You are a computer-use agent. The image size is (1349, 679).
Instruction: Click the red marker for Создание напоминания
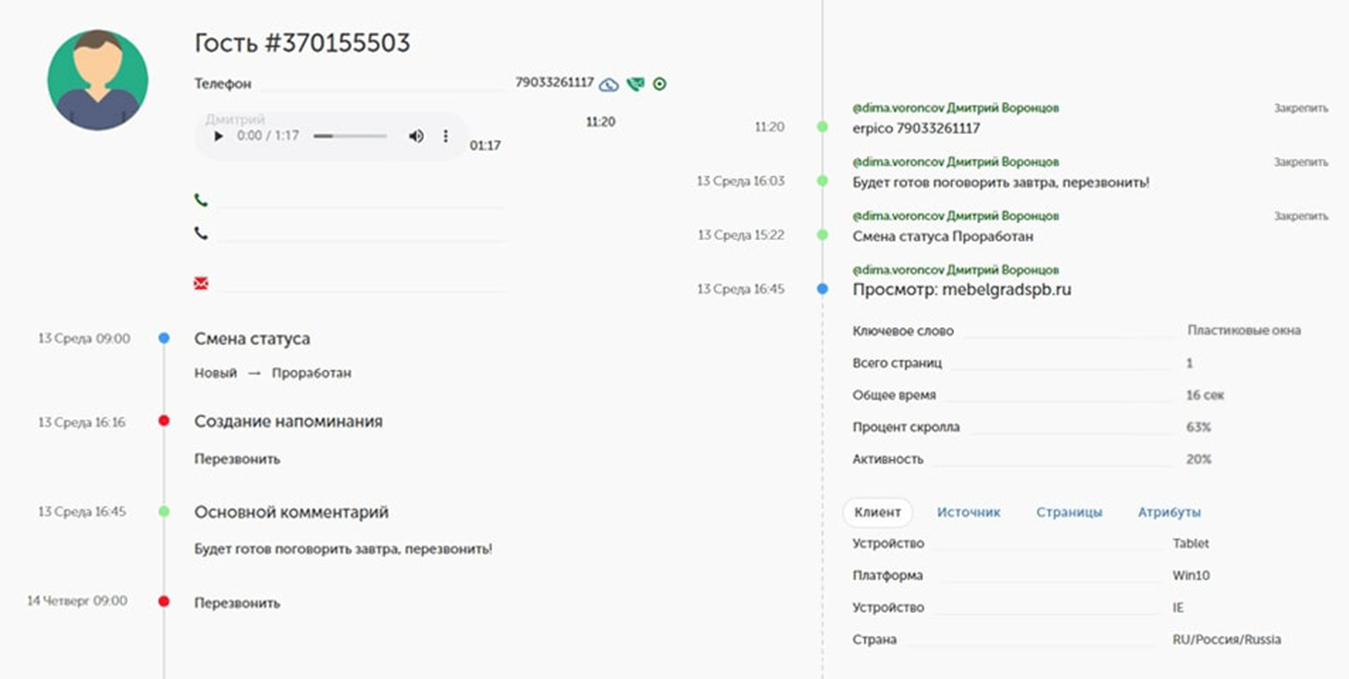tap(164, 422)
